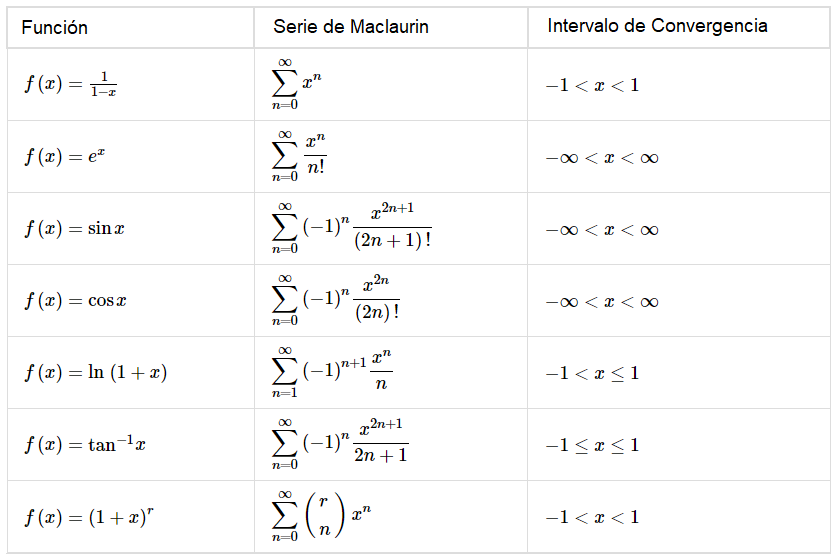The height and width of the screenshot is (556, 834).
Task: Click the series for ln(1+x) starting at n=1
Action: [331, 373]
